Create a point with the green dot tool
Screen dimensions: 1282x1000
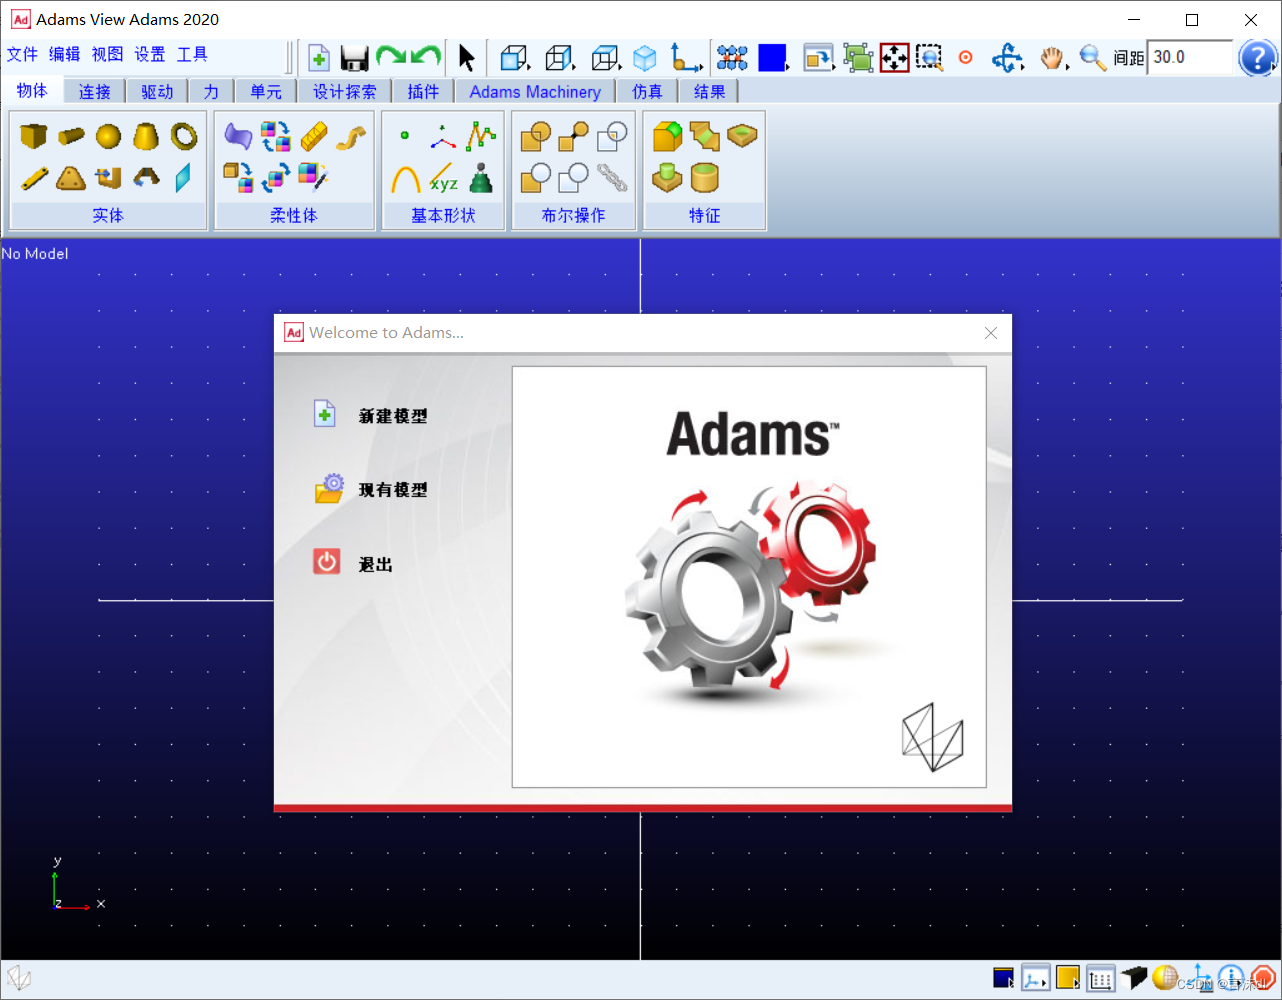pos(404,135)
